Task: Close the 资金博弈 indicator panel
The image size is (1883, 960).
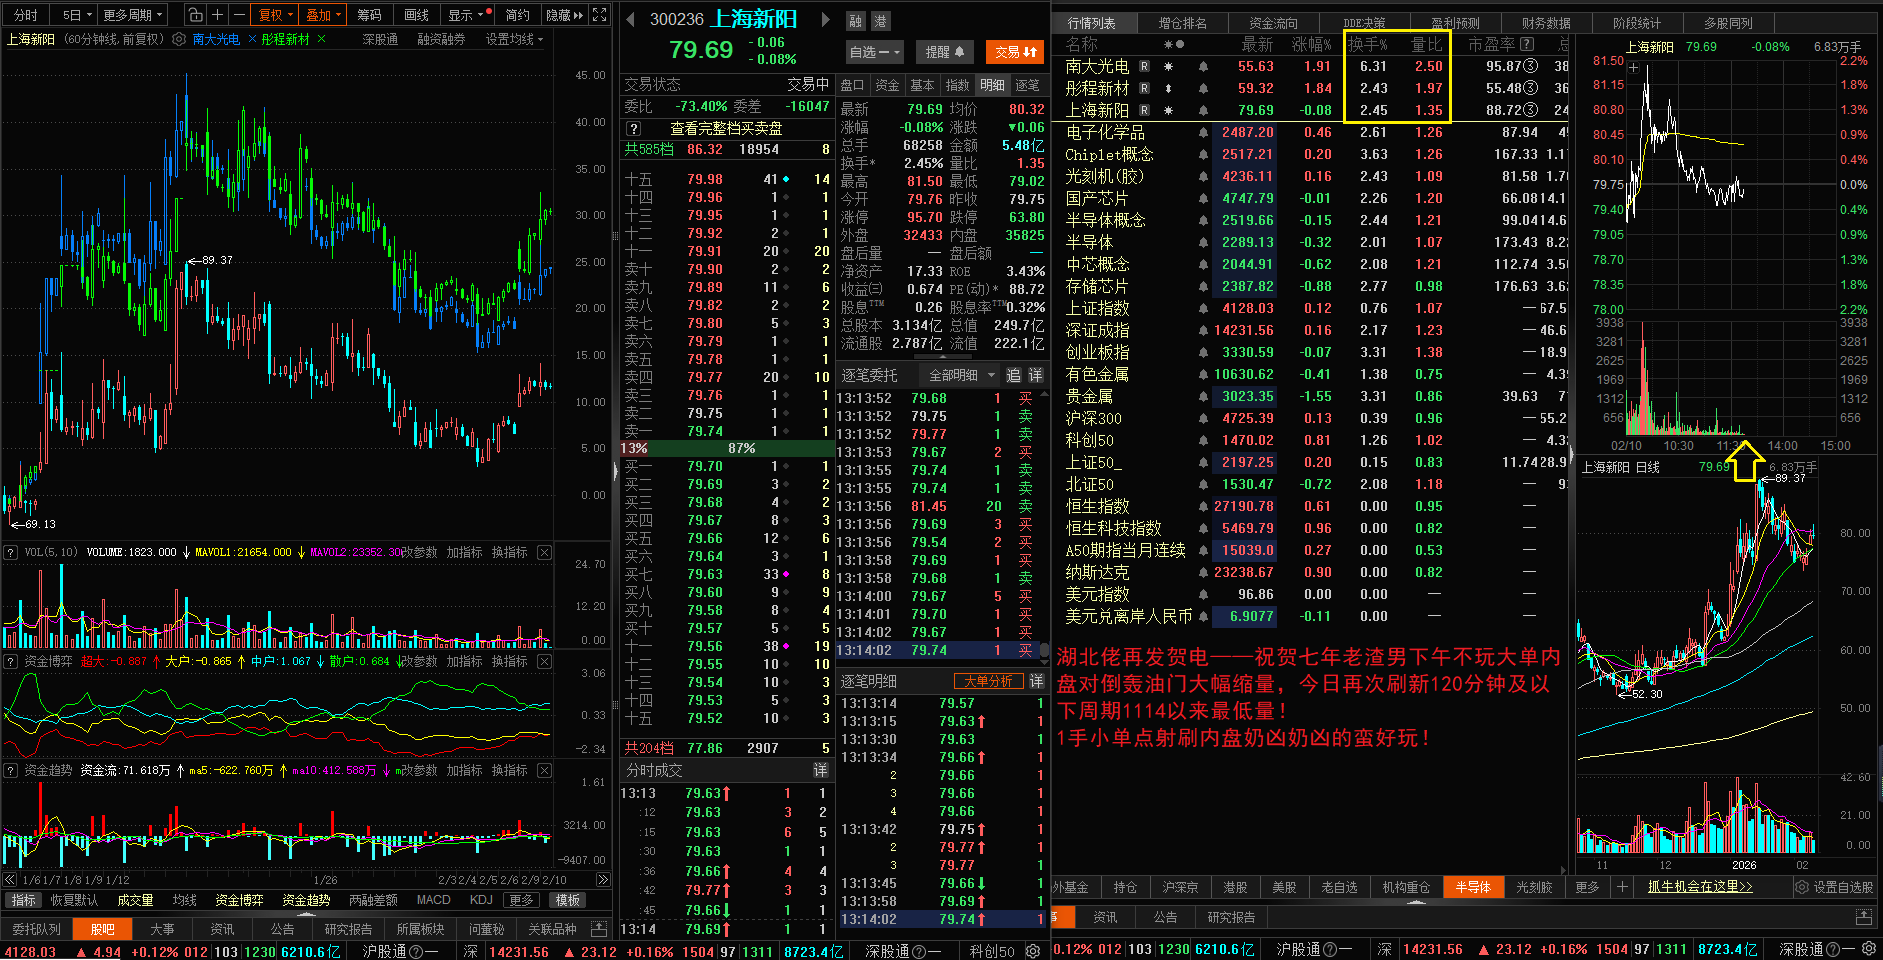Action: [x=544, y=661]
